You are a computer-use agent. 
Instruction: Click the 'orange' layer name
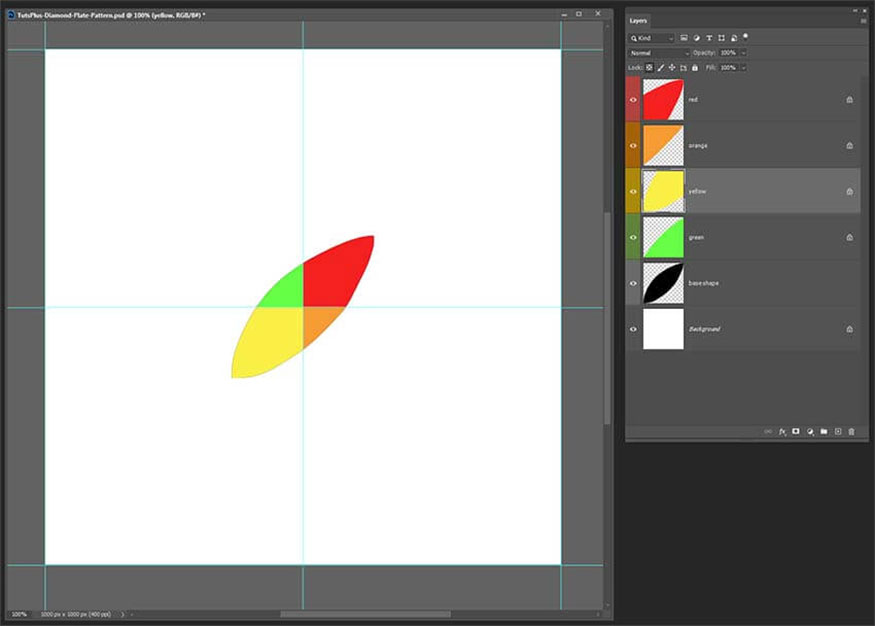tap(698, 146)
